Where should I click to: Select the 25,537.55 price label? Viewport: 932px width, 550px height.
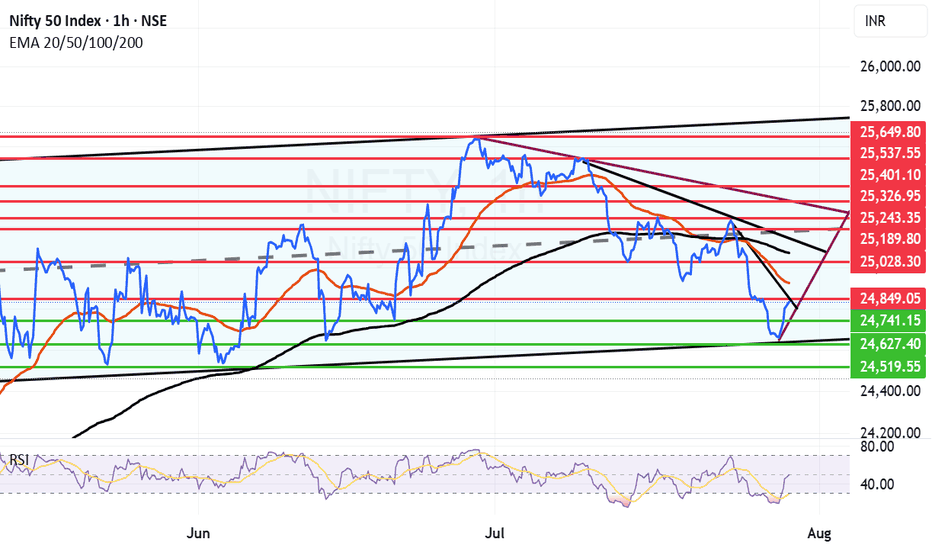tap(889, 153)
